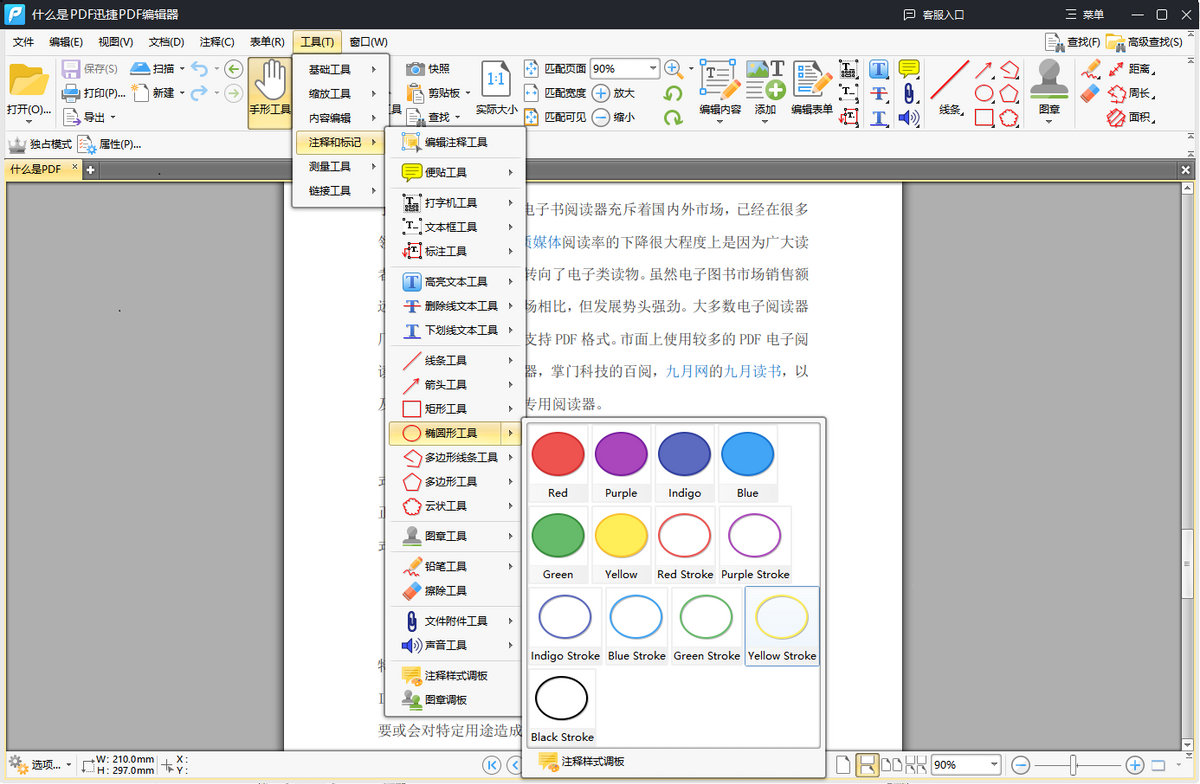1200x784 pixels.
Task: Choose Green Stroke ellipse style
Action: pyautogui.click(x=707, y=626)
